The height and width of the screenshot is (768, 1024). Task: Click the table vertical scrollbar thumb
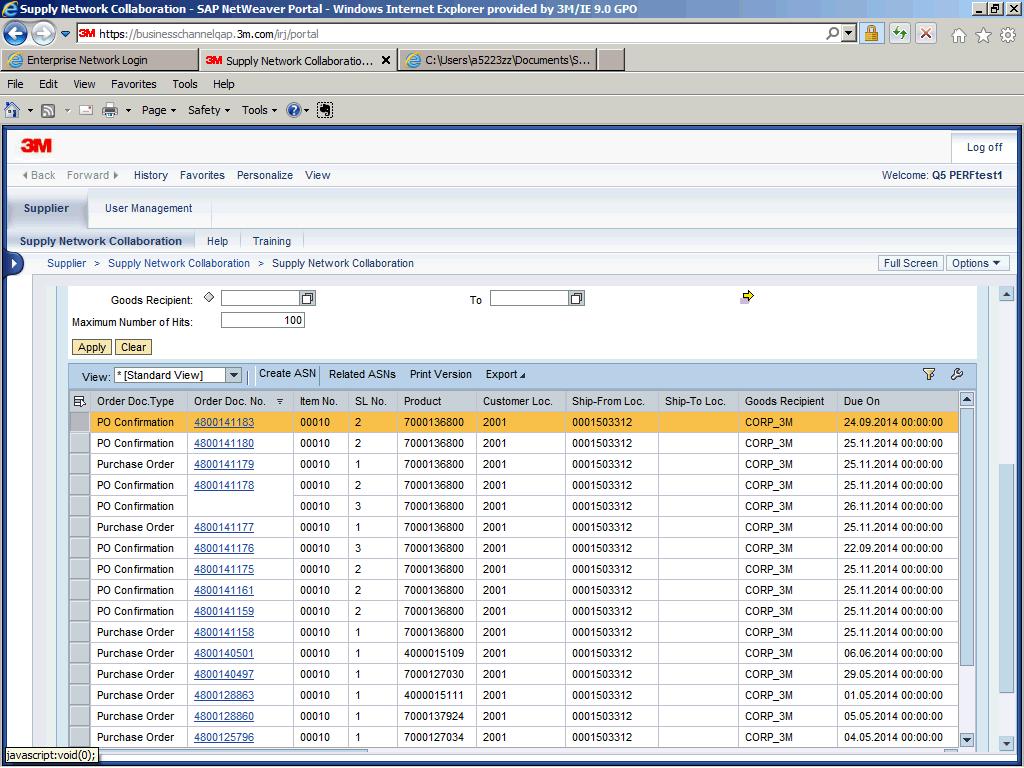pyautogui.click(x=967, y=537)
